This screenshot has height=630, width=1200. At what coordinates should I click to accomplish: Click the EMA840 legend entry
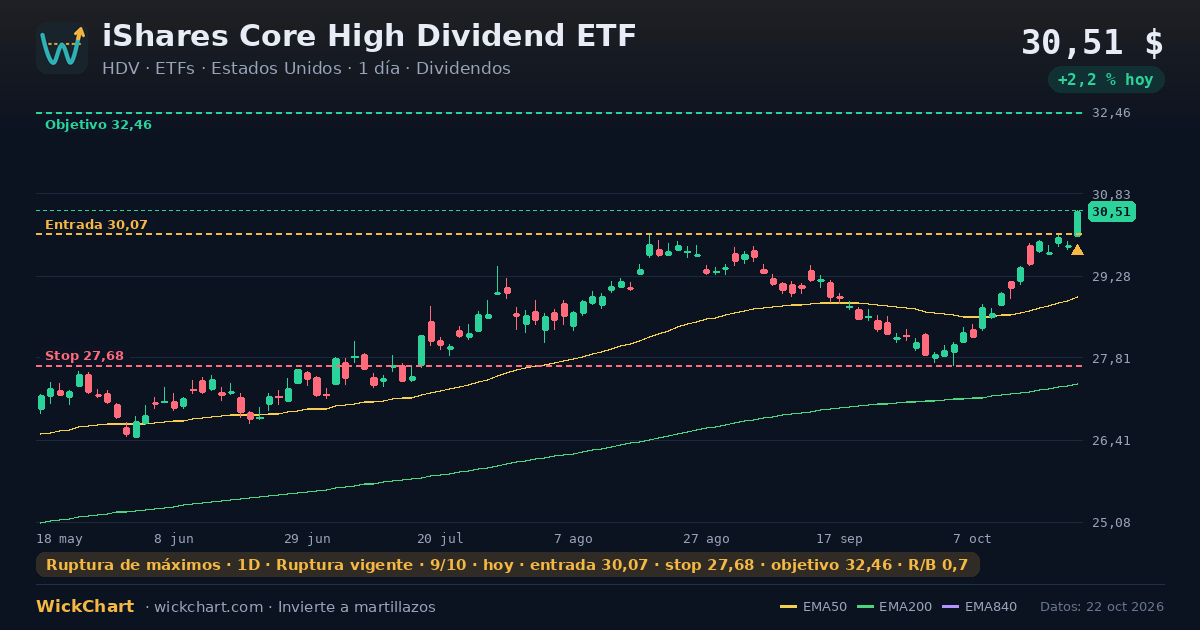click(978, 607)
